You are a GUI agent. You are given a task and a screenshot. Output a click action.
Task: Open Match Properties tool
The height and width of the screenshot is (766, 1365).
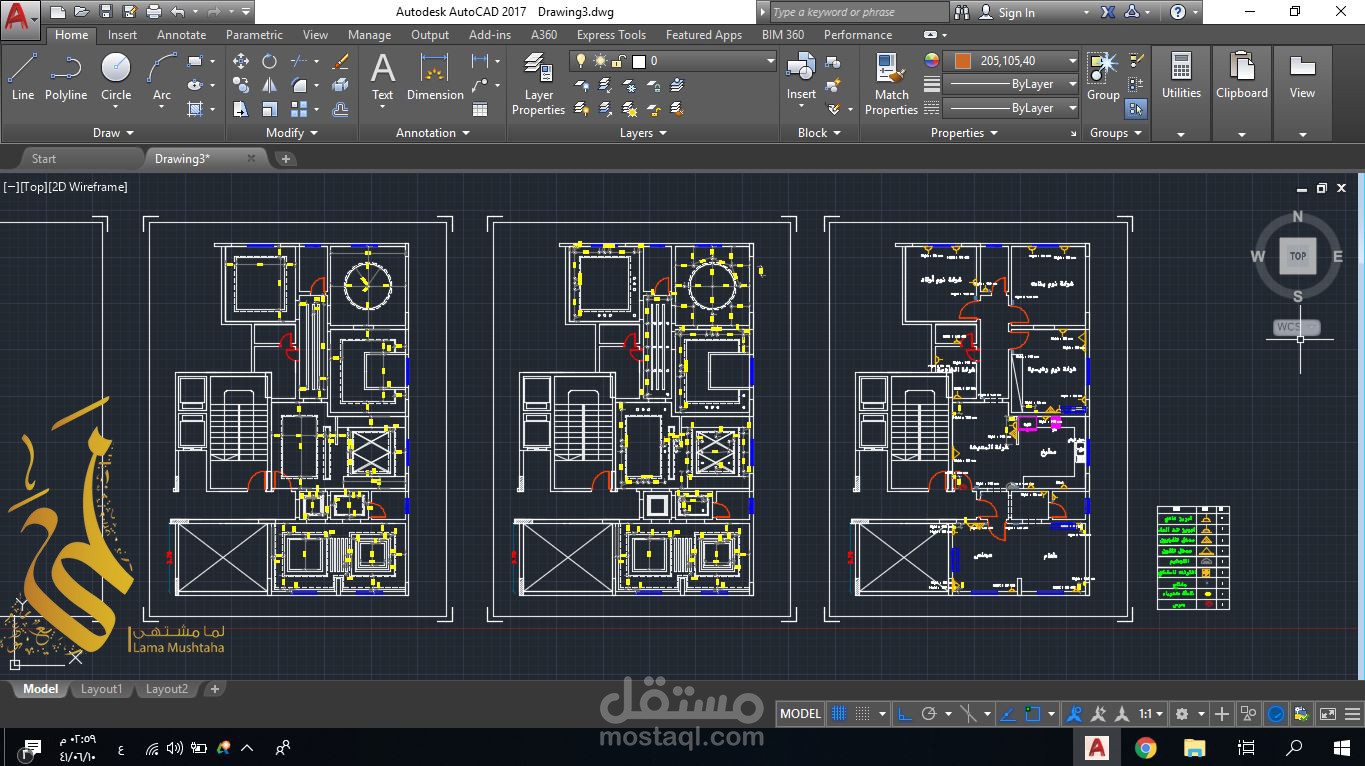[x=890, y=84]
